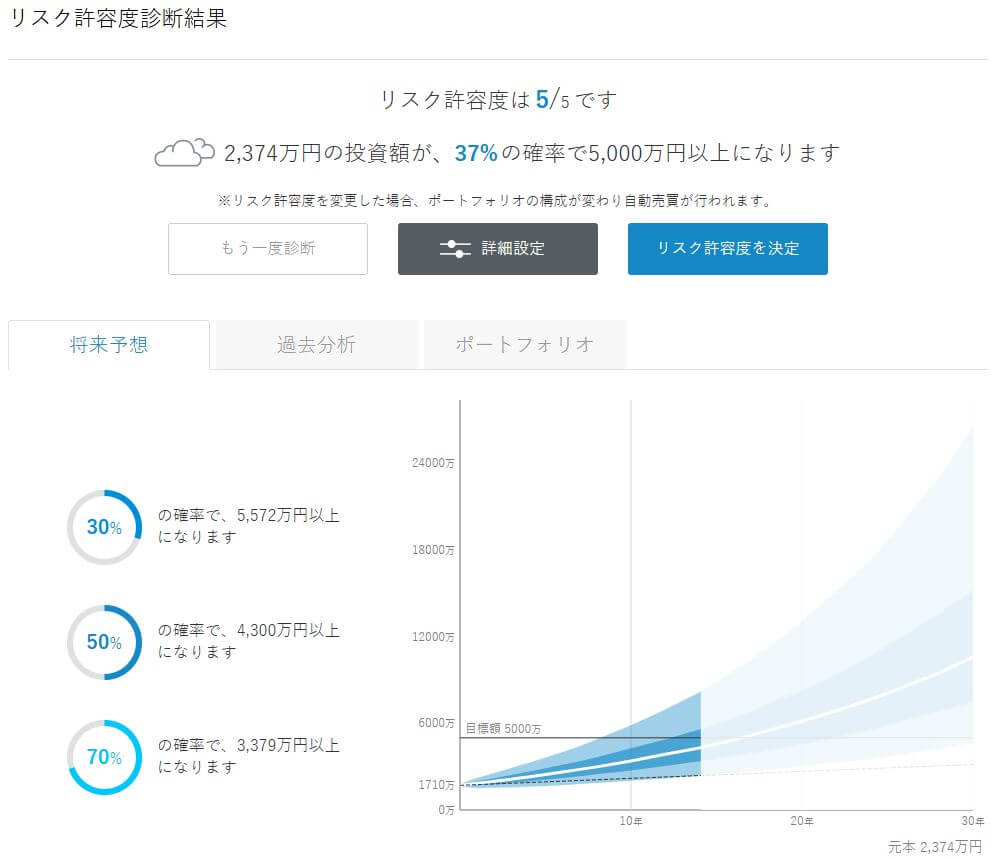The width and height of the screenshot is (991, 861).
Task: Open the ポートフォリオ tab
Action: (525, 345)
